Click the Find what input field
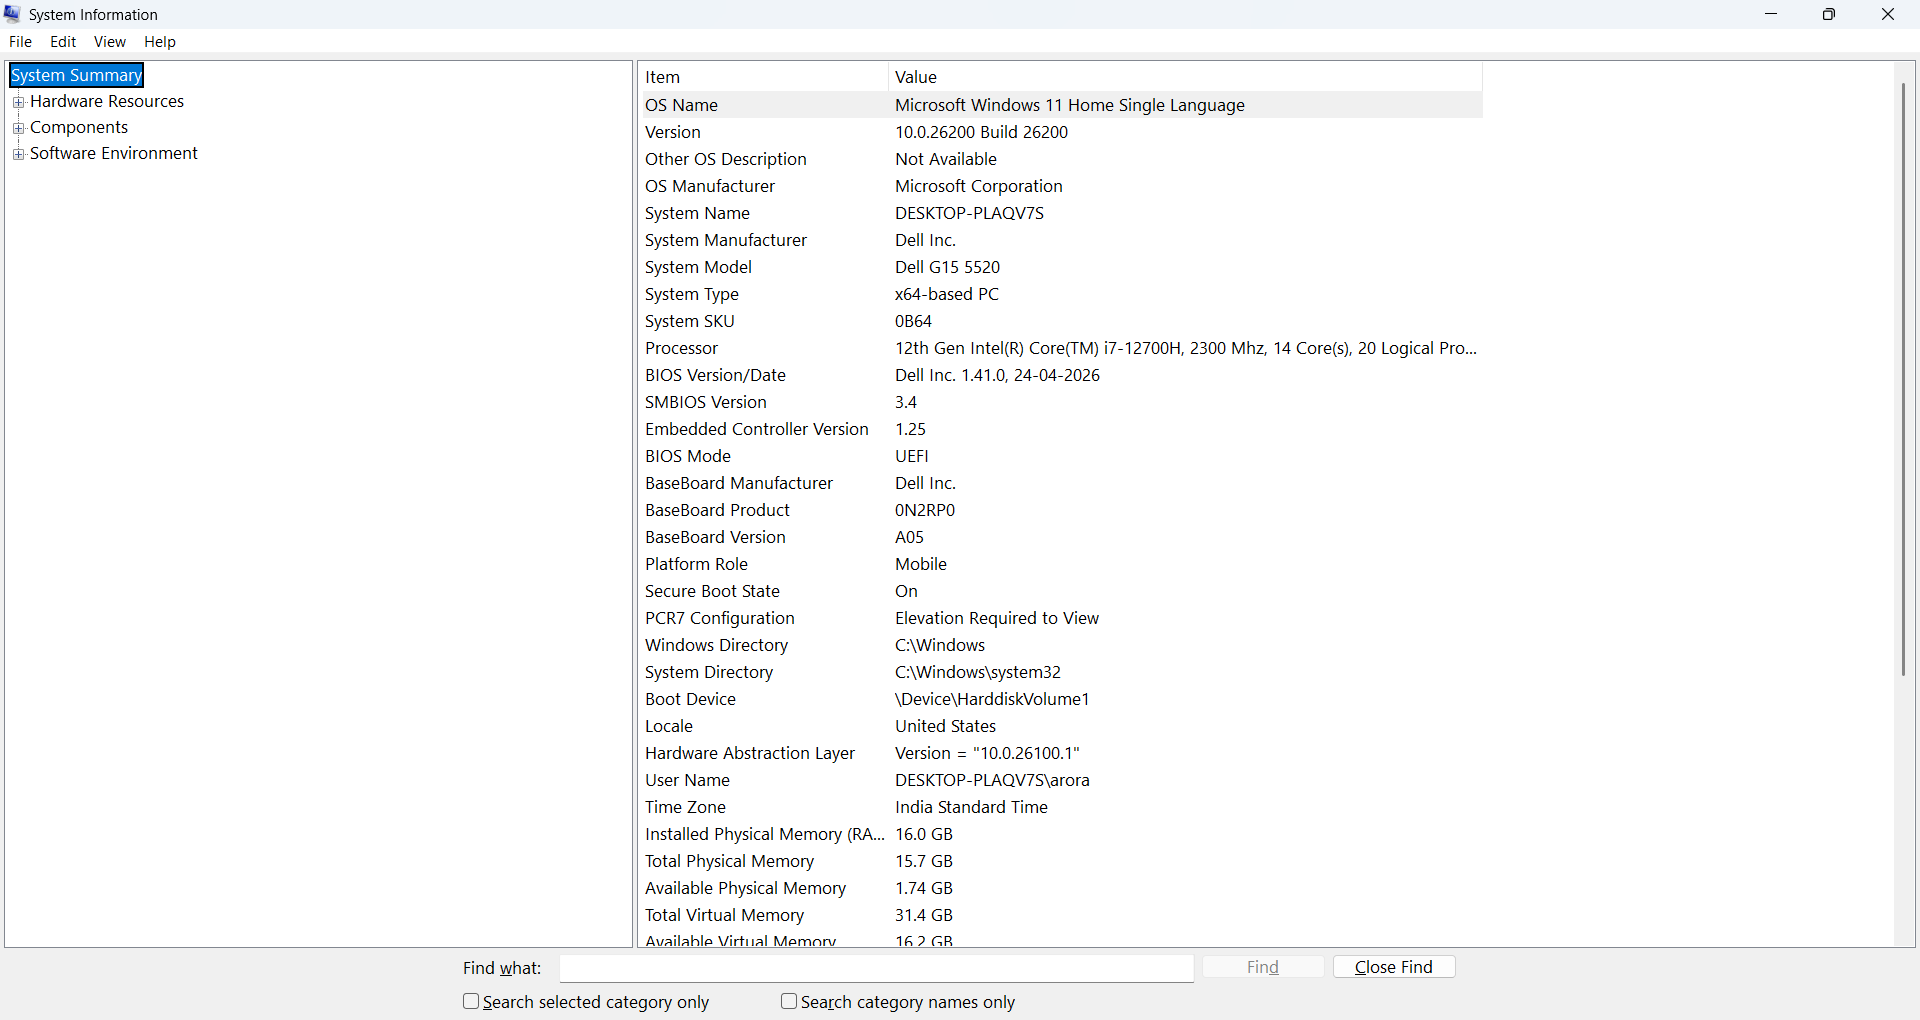The image size is (1920, 1020). (x=877, y=968)
